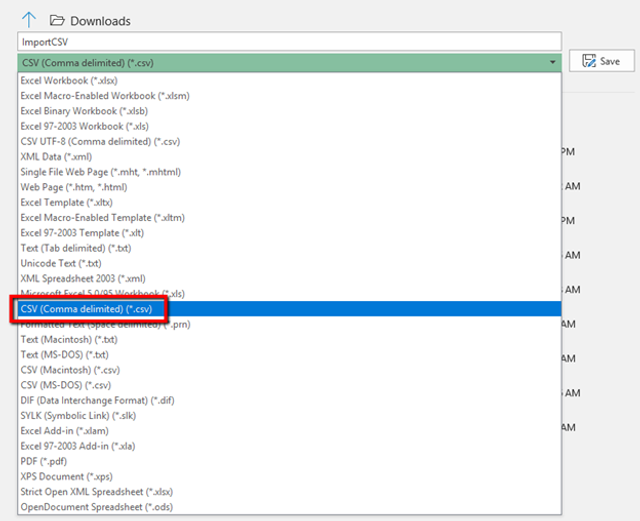Click the Downloads location label
The height and width of the screenshot is (521, 640).
(100, 21)
